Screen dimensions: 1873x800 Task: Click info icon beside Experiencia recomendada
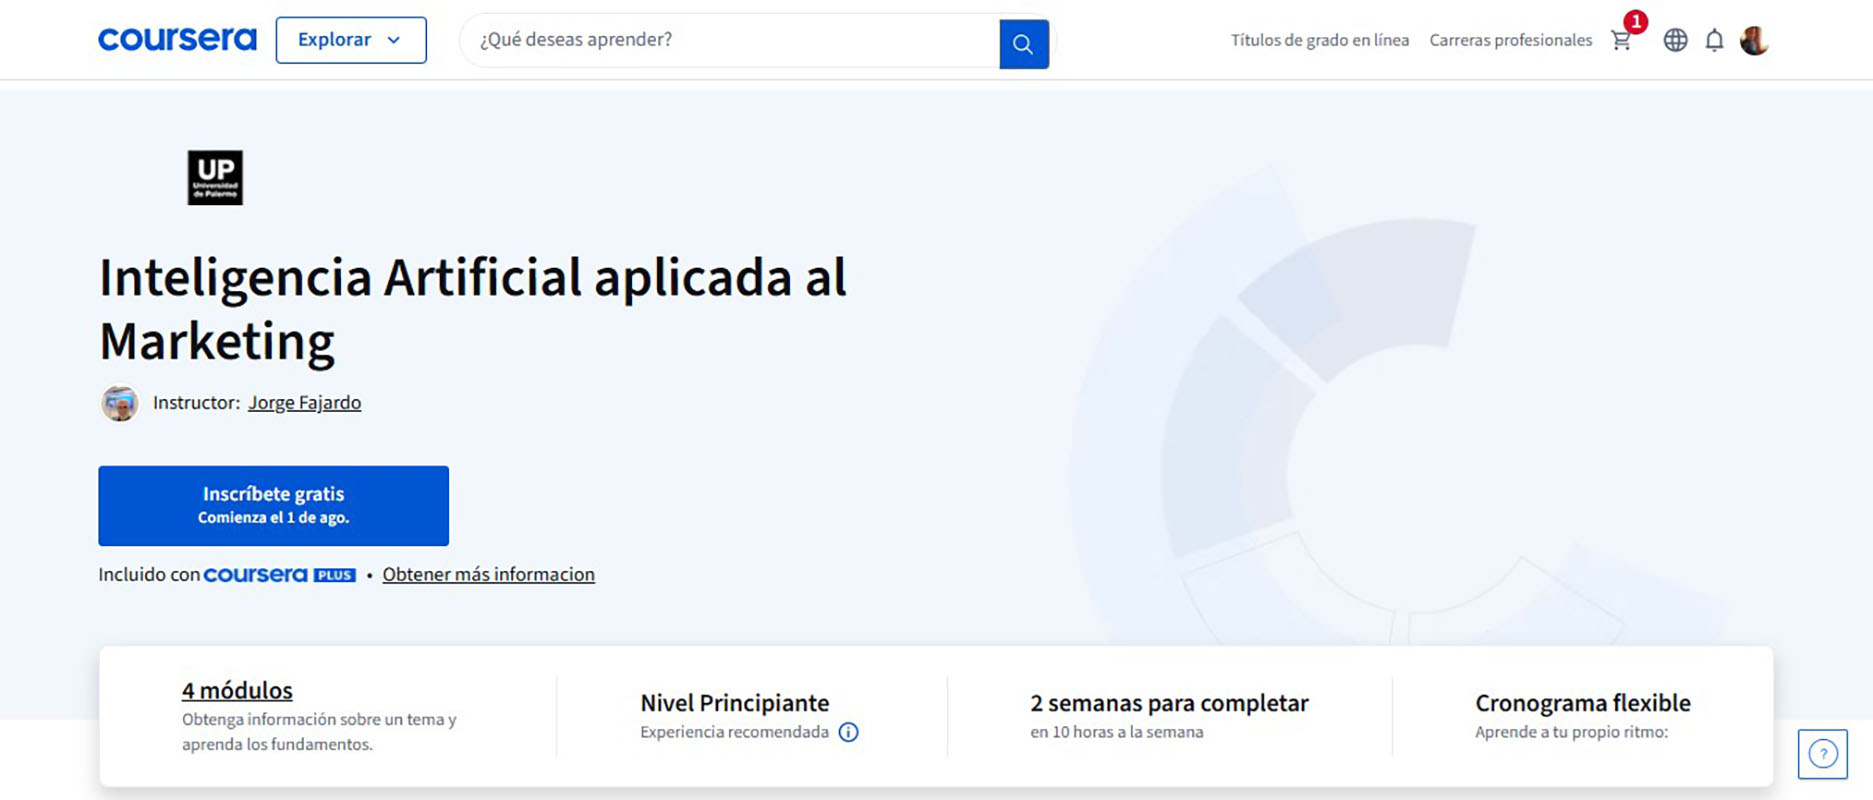pos(848,732)
